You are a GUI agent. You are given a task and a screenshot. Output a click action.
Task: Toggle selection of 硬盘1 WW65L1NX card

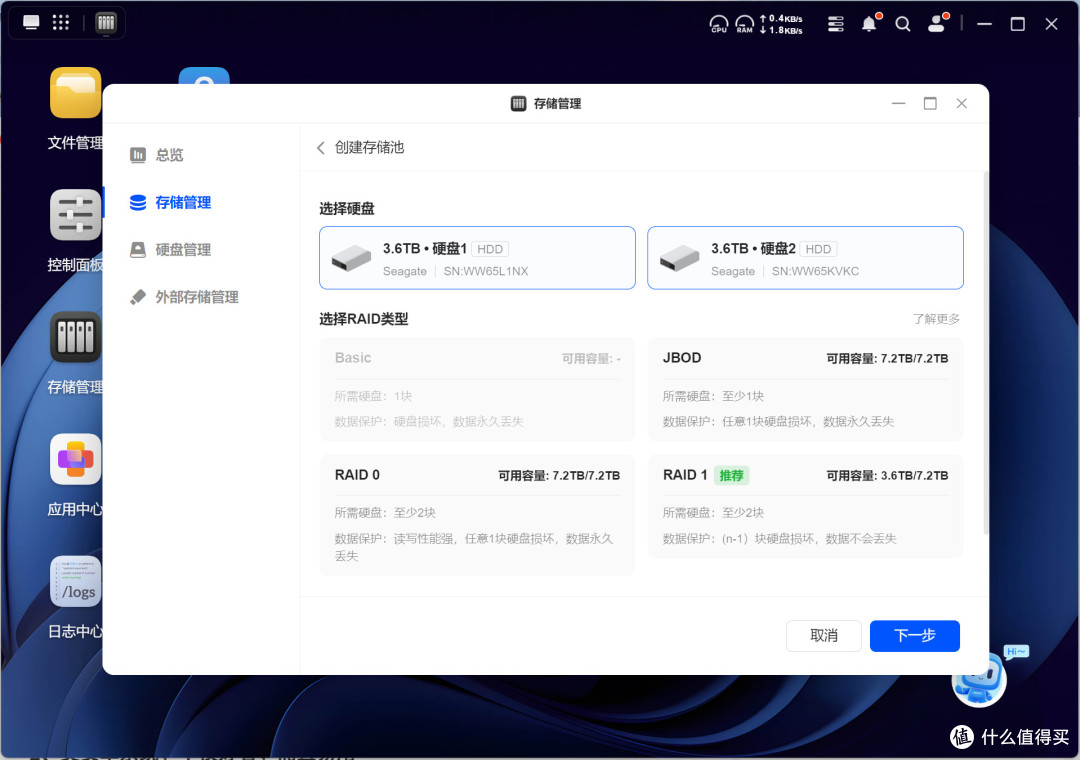pyautogui.click(x=477, y=258)
